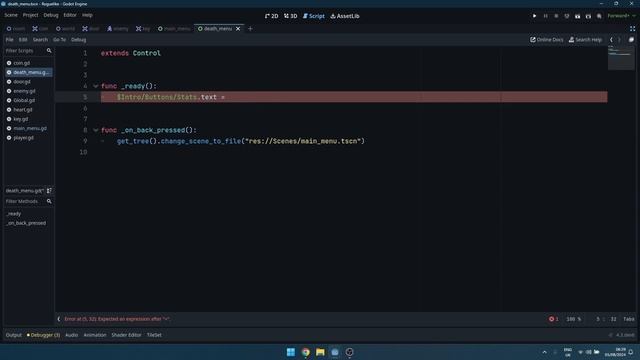Collapse the _on_back_pressed function fold arrow
This screenshot has height=360, width=640.
point(96,130)
